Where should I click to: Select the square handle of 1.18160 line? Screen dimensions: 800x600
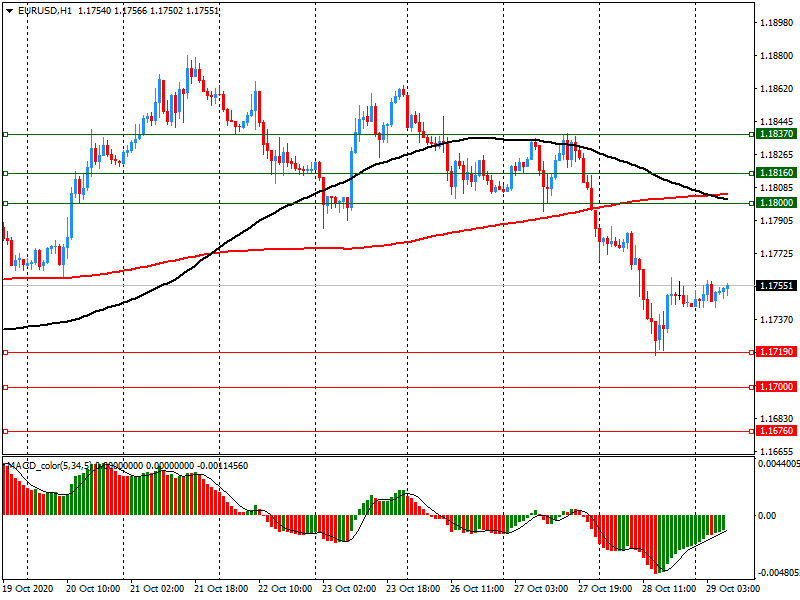6,173
